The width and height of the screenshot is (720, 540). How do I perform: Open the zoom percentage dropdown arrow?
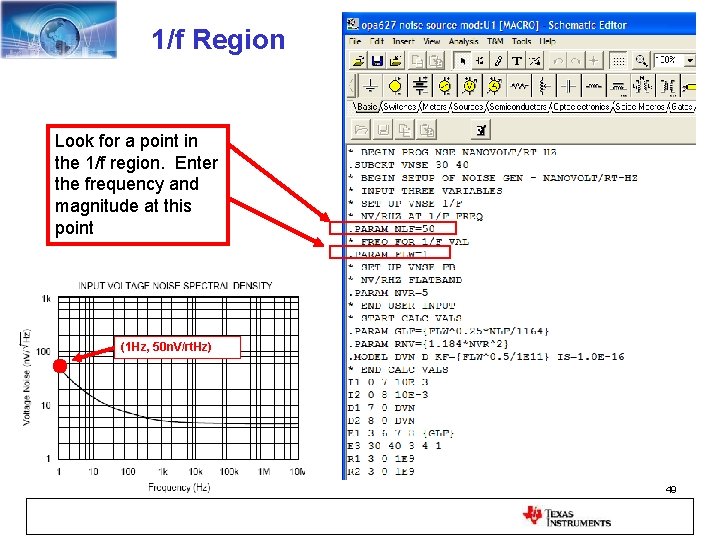click(690, 60)
